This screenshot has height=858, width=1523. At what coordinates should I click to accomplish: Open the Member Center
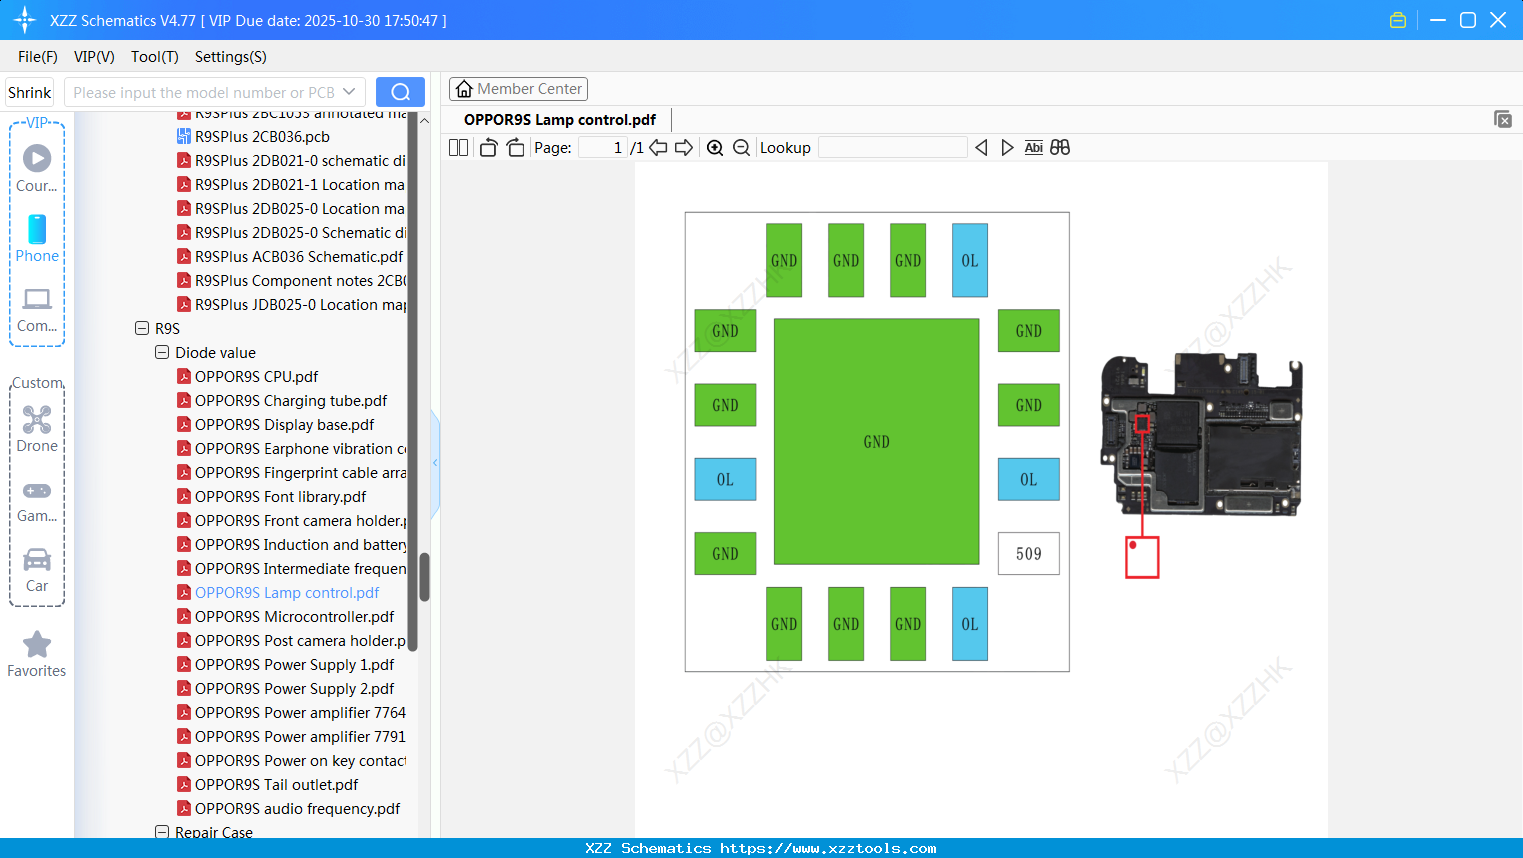pos(518,89)
